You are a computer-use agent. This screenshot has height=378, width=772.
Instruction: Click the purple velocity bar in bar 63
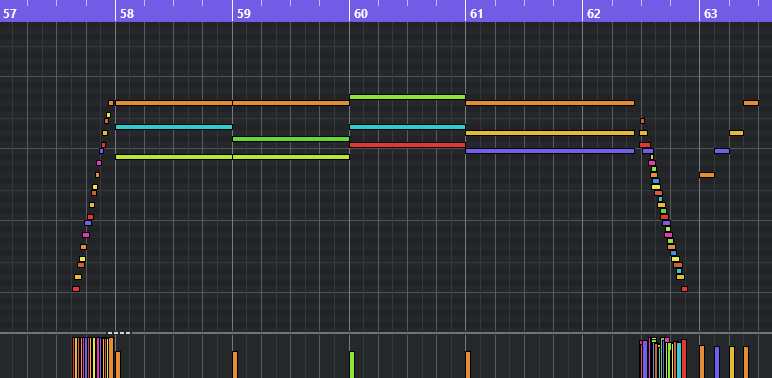(717, 362)
